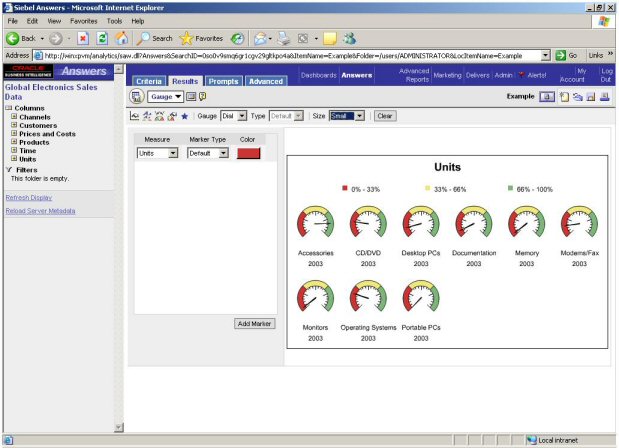
Task: Click the Refresh Display link
Action: pyautogui.click(x=29, y=197)
